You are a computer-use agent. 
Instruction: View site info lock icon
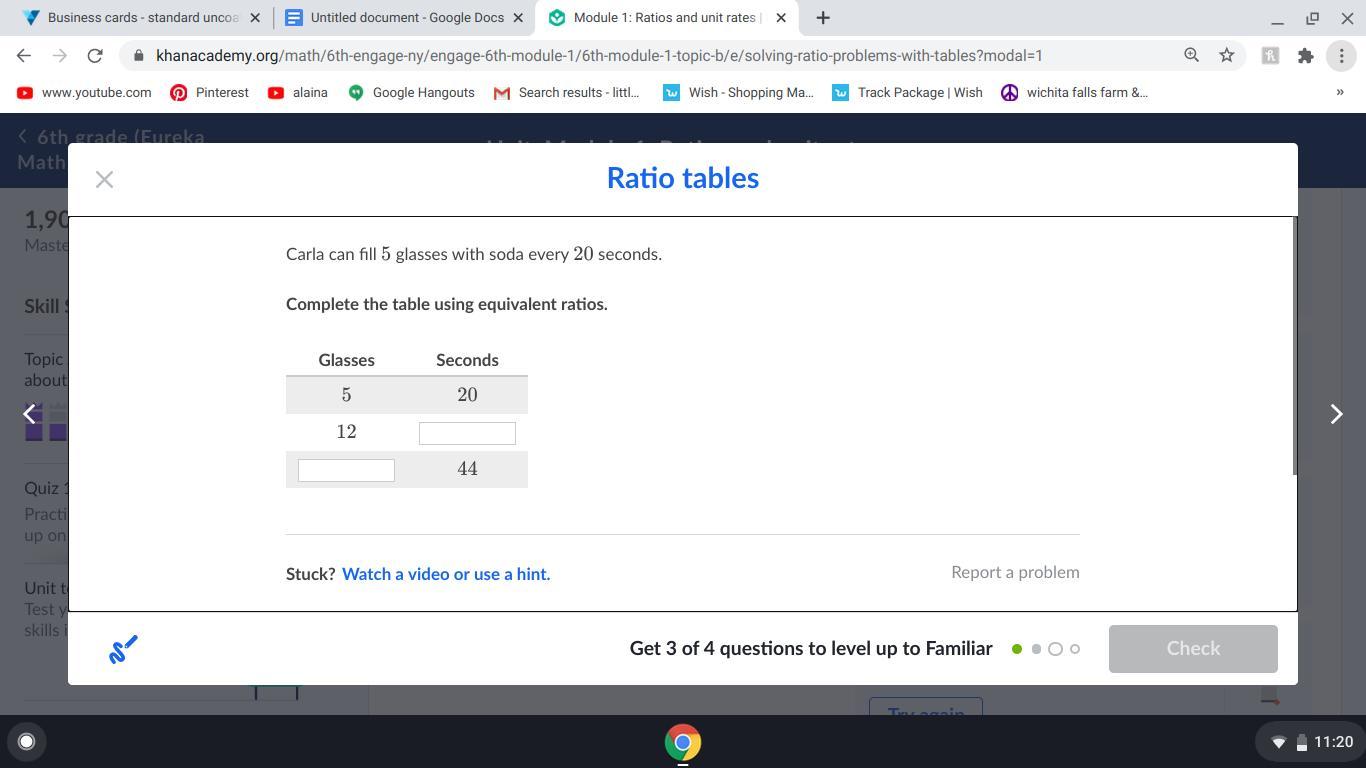click(x=138, y=56)
